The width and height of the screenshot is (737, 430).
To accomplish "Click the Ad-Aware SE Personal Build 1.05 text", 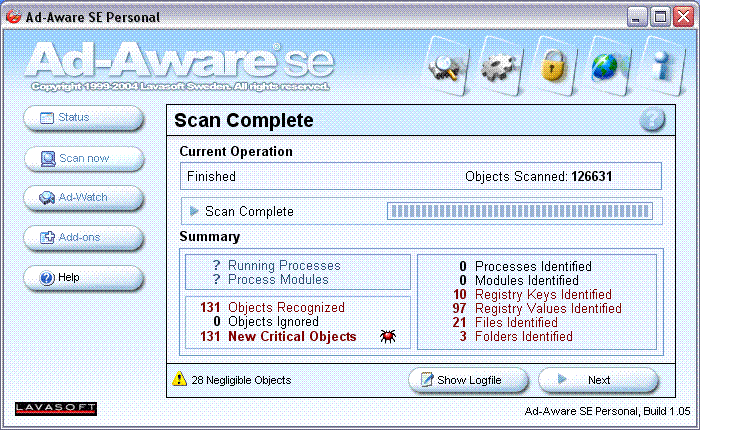I will pyautogui.click(x=607, y=411).
